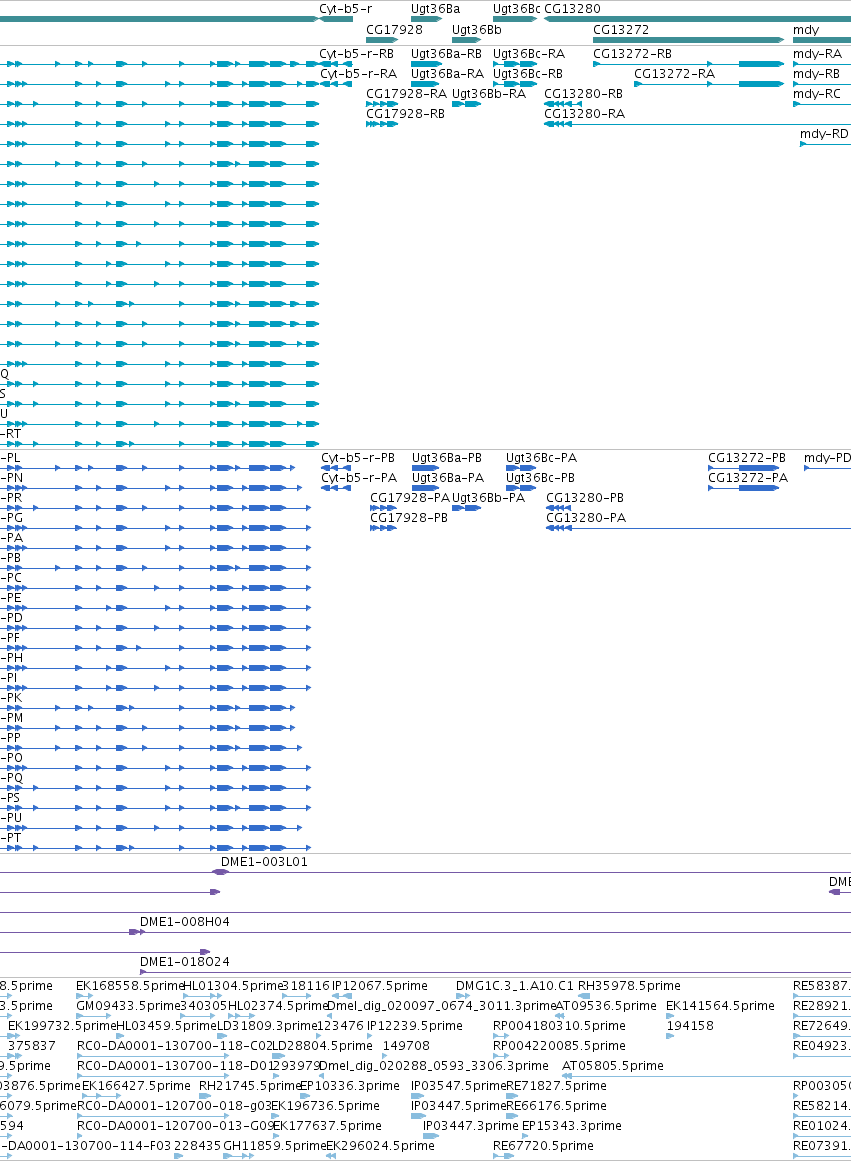The image size is (851, 1161).
Task: Click transcript mdy-RB
Action: click(817, 74)
